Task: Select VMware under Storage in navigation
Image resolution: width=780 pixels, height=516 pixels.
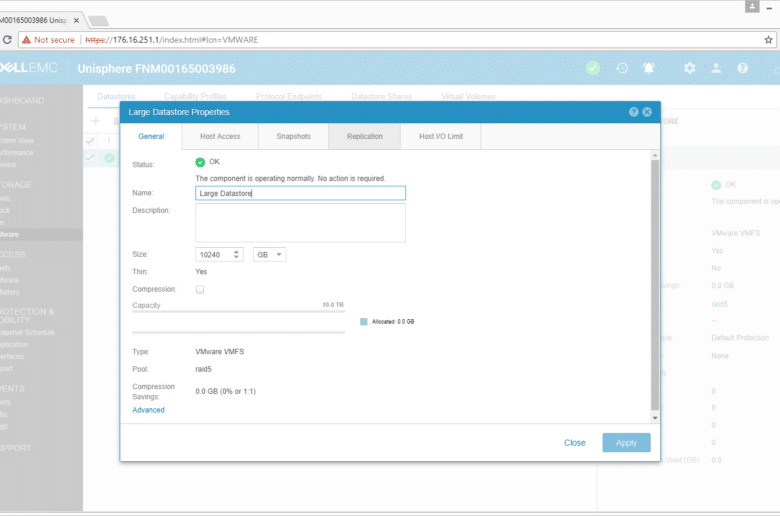Action: coord(9,234)
